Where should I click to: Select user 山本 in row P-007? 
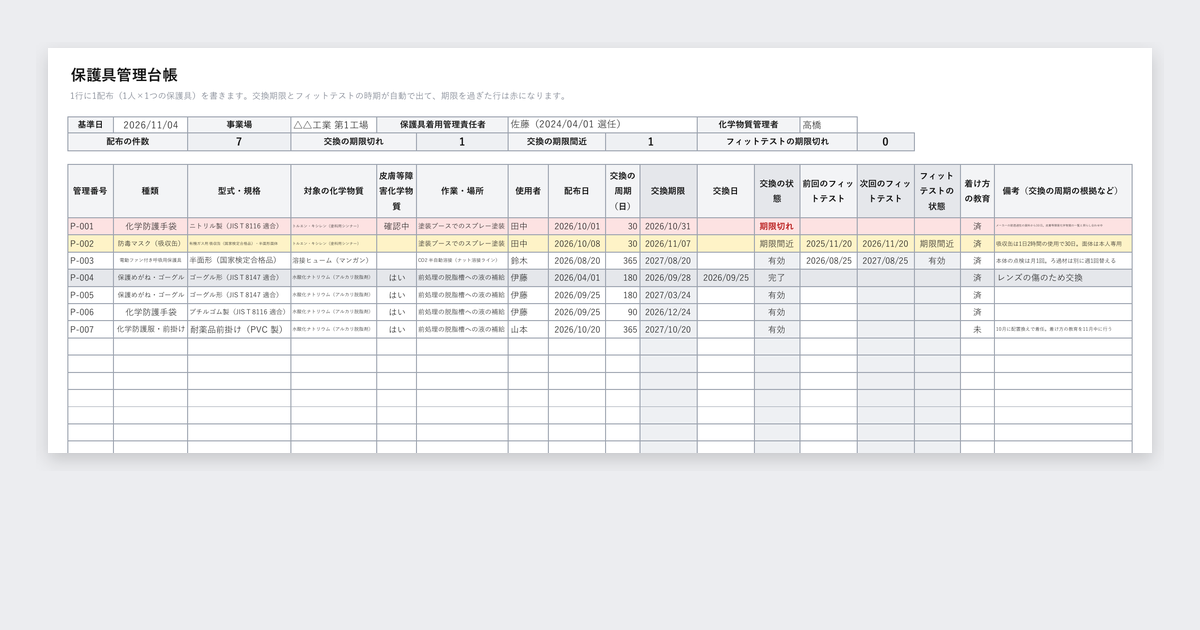[x=528, y=329]
